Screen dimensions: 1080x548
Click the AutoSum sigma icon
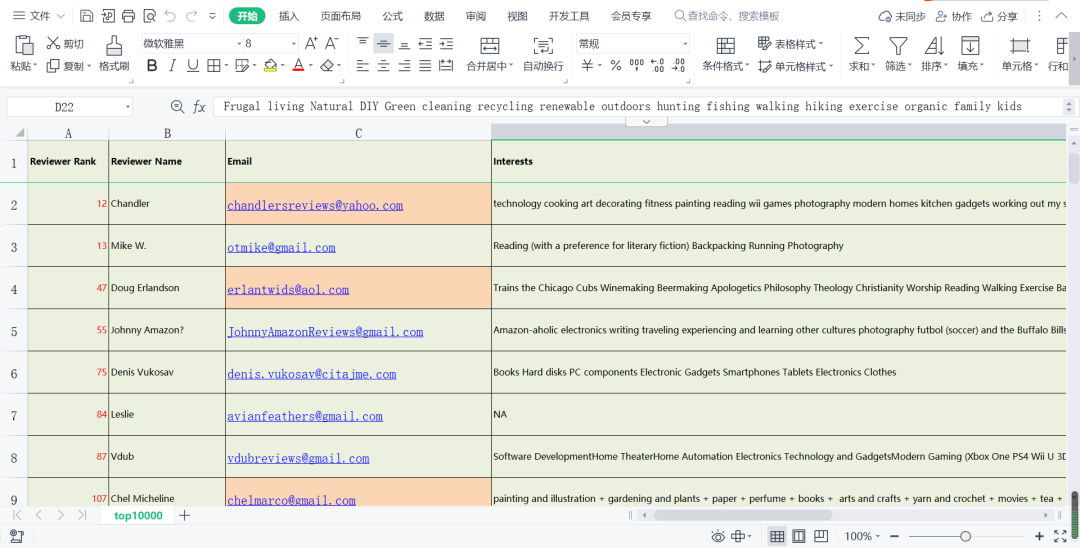point(860,45)
